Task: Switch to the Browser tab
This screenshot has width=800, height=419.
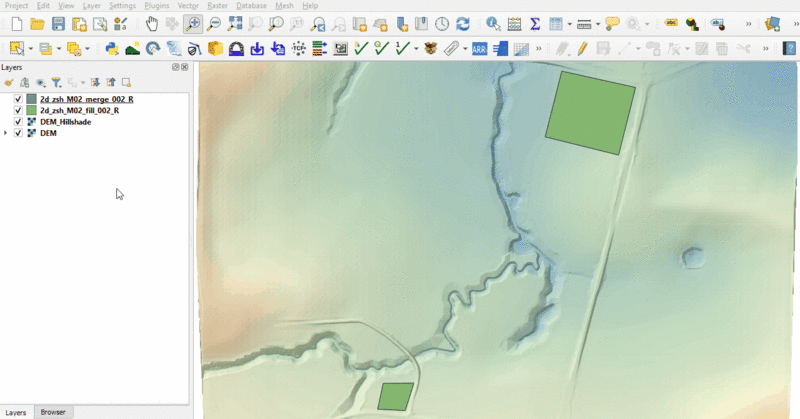Action: (x=52, y=412)
